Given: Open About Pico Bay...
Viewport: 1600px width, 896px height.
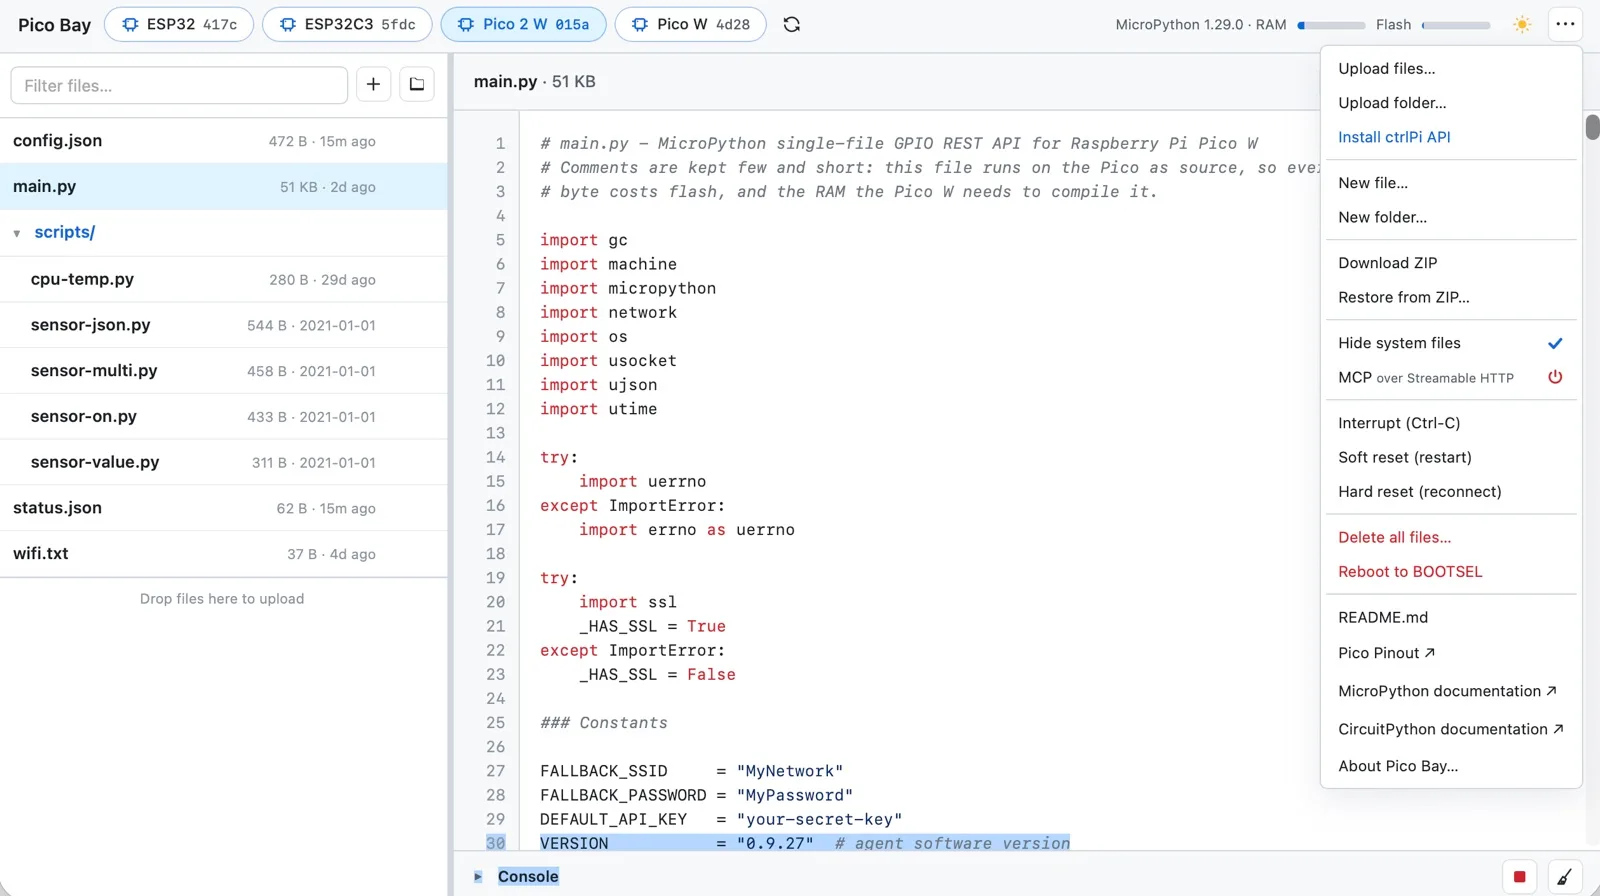Looking at the screenshot, I should 1451,766.
